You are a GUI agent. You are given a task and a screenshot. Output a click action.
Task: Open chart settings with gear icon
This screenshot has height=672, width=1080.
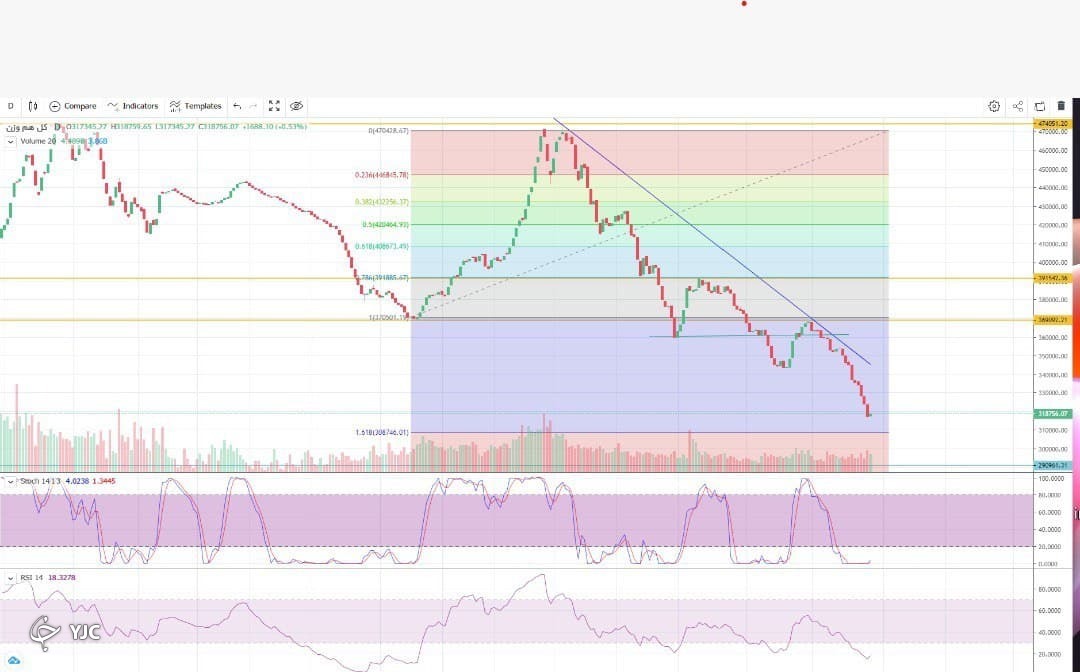coord(994,106)
